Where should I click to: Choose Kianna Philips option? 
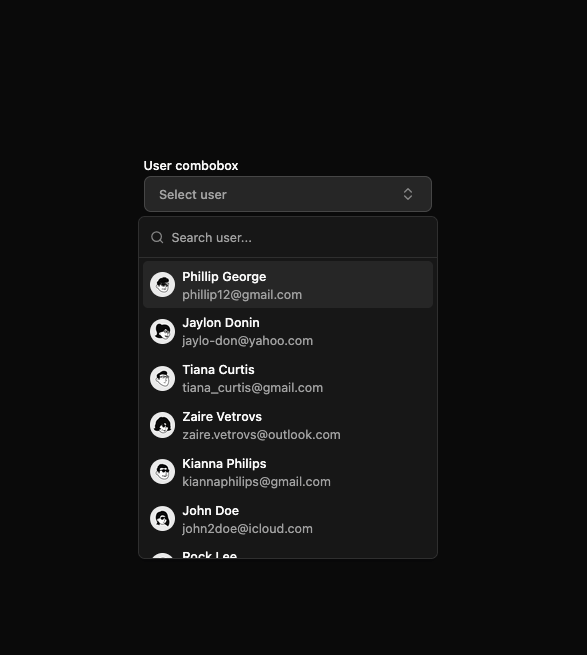pyautogui.click(x=287, y=472)
